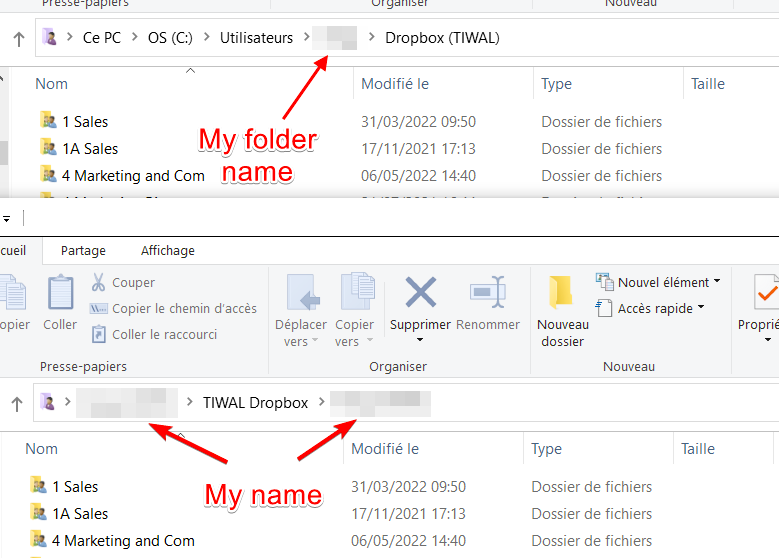This screenshot has width=779, height=558.
Task: Open the dropdown arrow under Supprimer
Action: 420,340
